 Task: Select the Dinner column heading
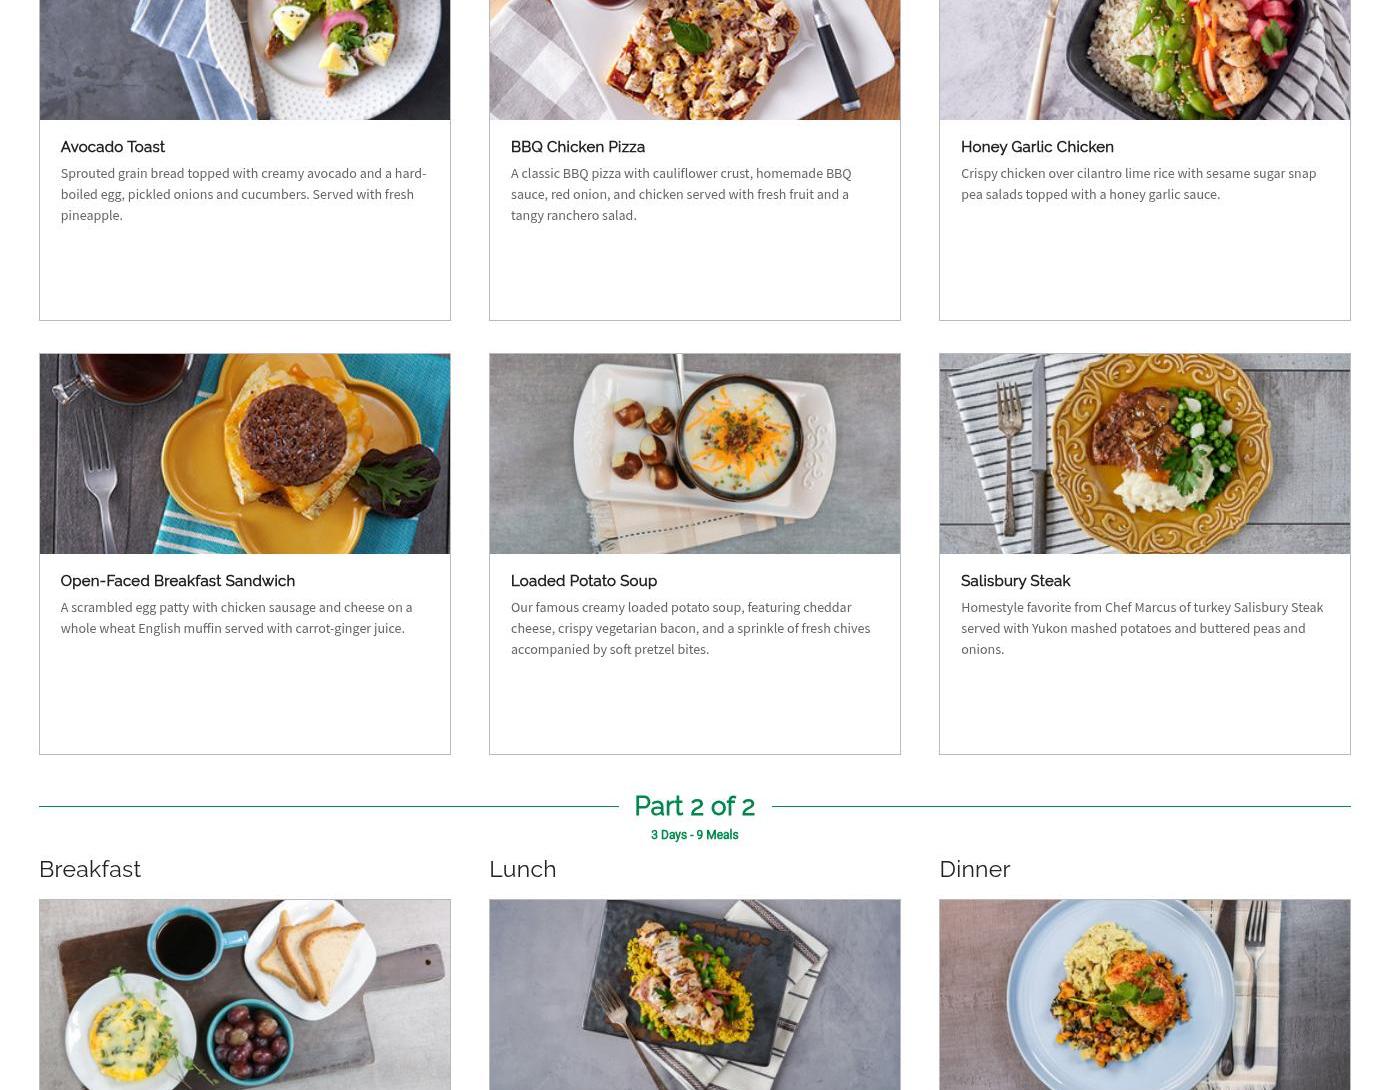[x=975, y=869]
